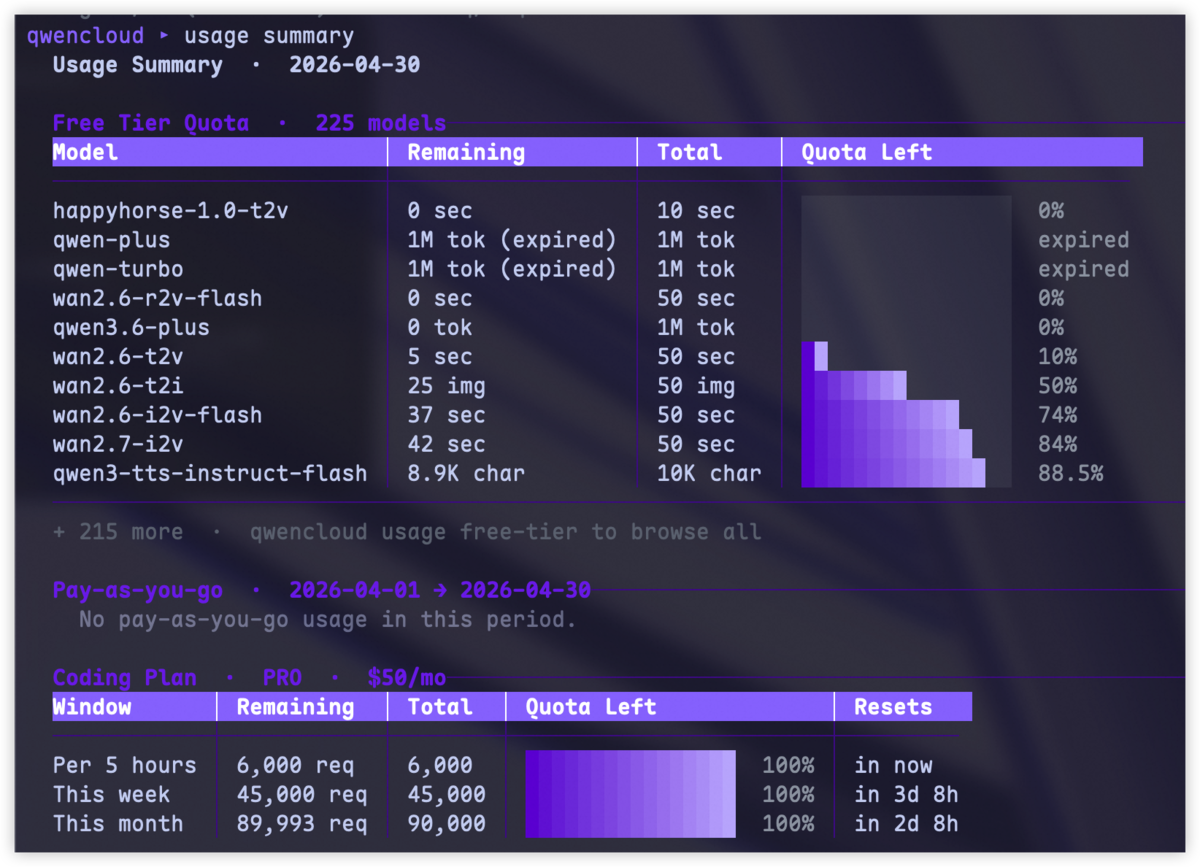Screen dimensions: 1200x867
Task: Click the '$50/mo' price label
Action: pos(407,678)
